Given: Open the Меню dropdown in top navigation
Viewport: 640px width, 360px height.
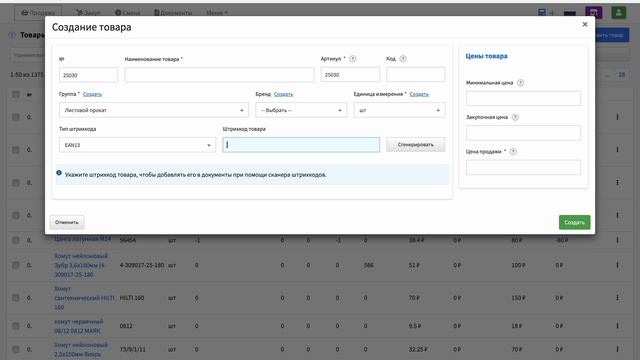Looking at the screenshot, I should [217, 13].
